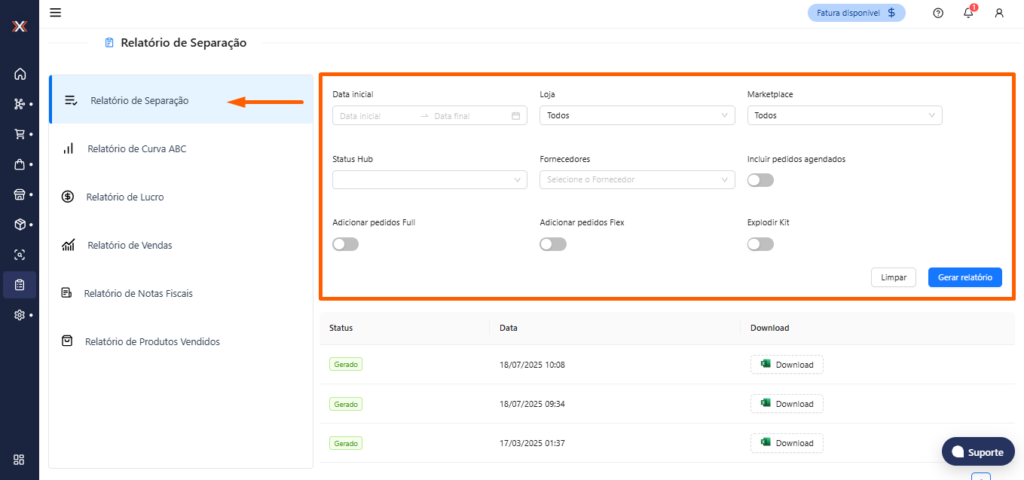The width and height of the screenshot is (1024, 480).
Task: Download the 18/07/2025 10:08 report
Action: (787, 364)
